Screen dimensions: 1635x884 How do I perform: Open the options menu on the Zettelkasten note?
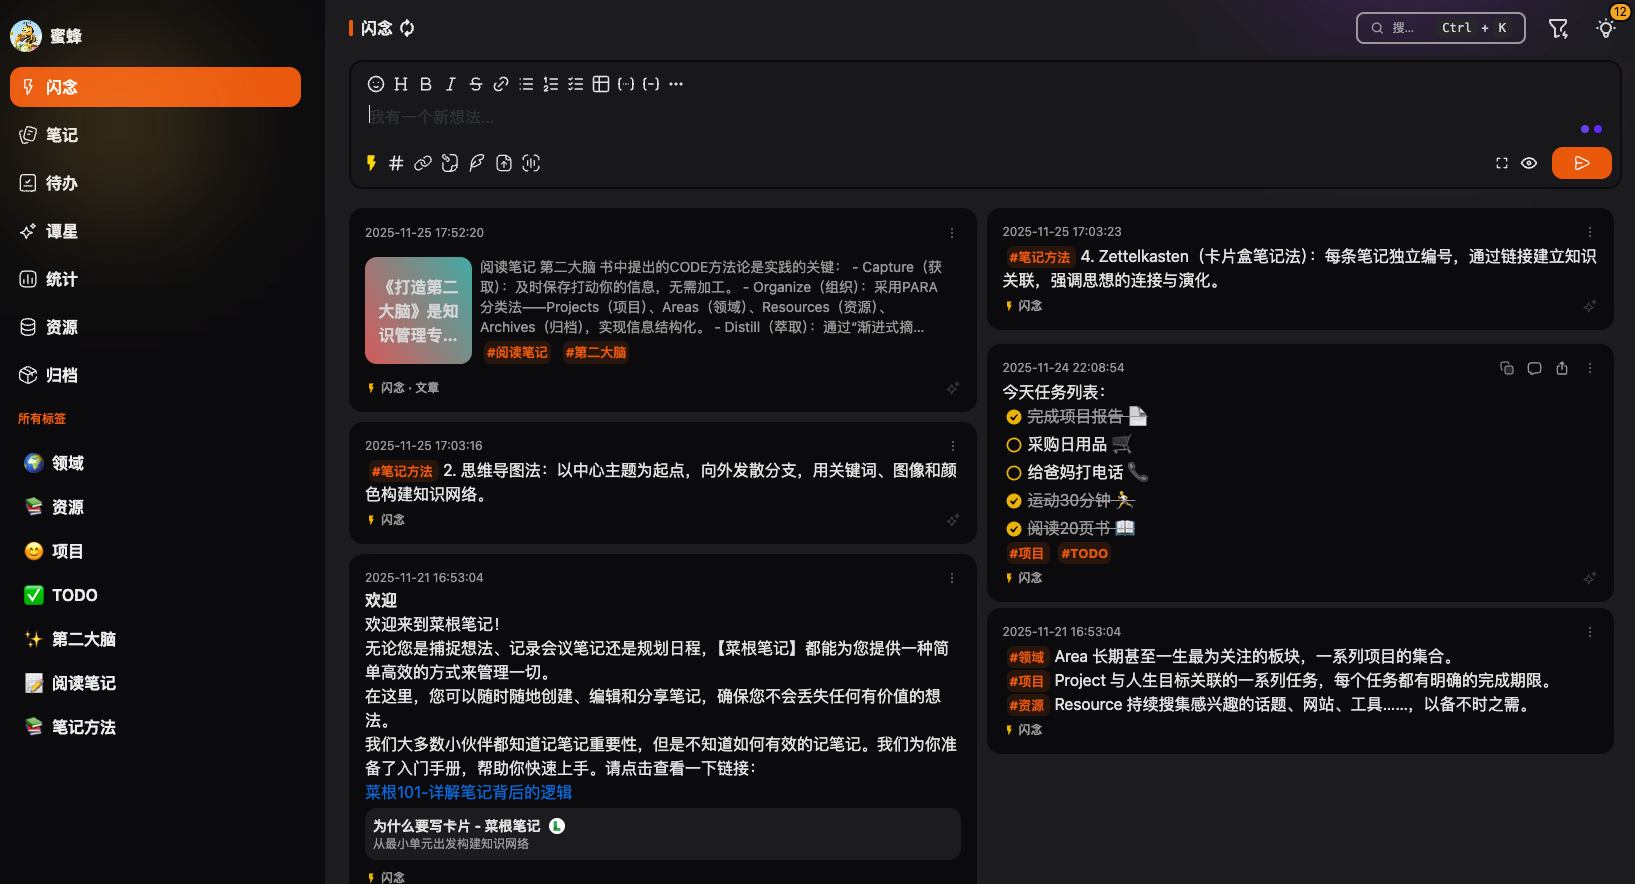(x=1590, y=232)
